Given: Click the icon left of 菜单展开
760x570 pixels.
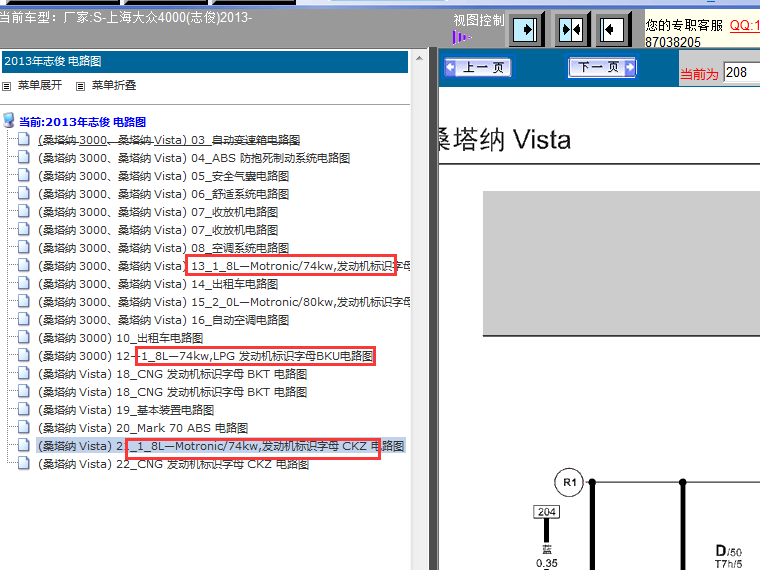Looking at the screenshot, I should tap(6, 86).
